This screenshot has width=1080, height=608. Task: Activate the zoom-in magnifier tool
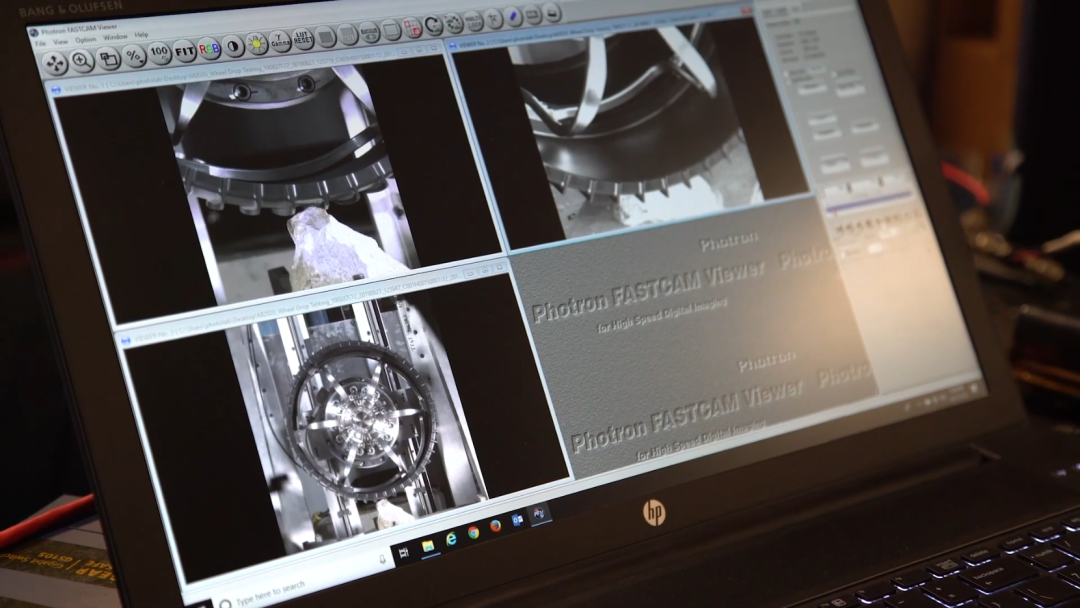click(82, 61)
